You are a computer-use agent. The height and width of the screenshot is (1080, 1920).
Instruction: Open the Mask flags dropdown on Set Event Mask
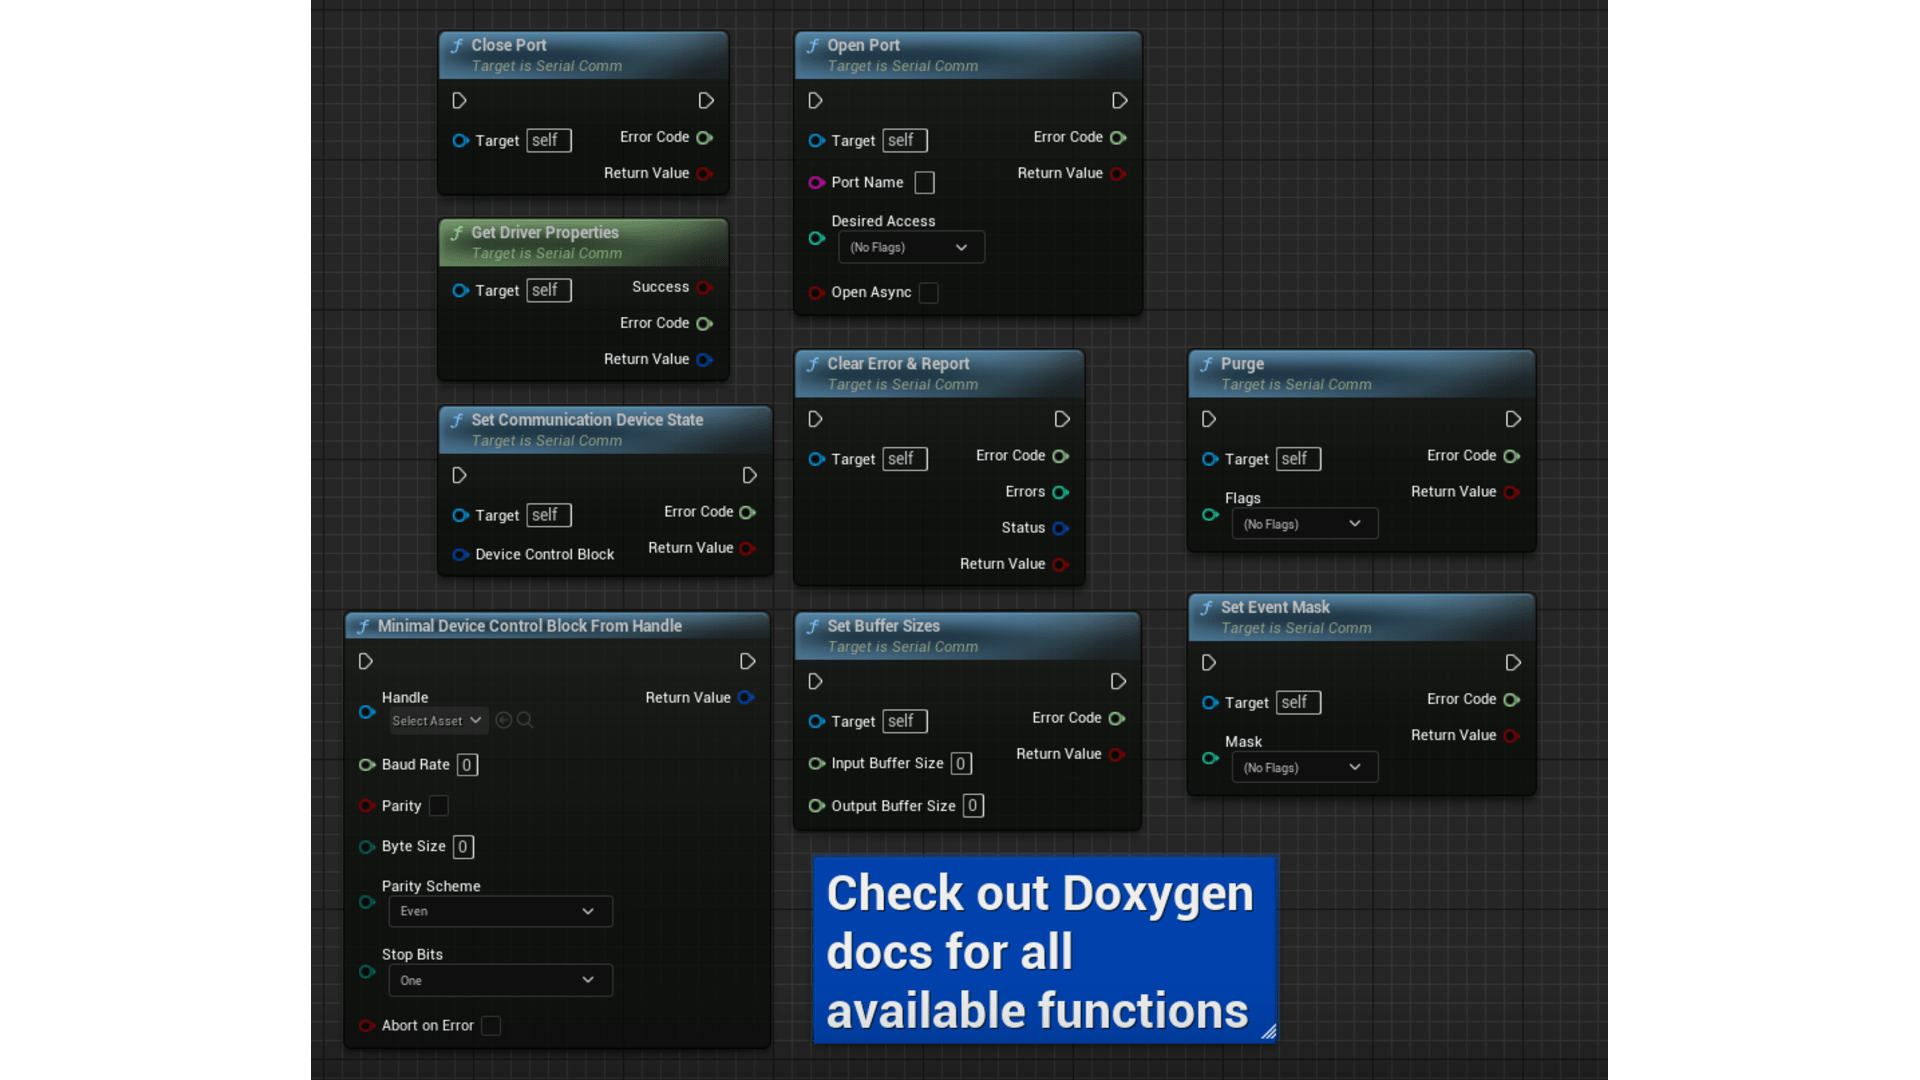(x=1303, y=767)
